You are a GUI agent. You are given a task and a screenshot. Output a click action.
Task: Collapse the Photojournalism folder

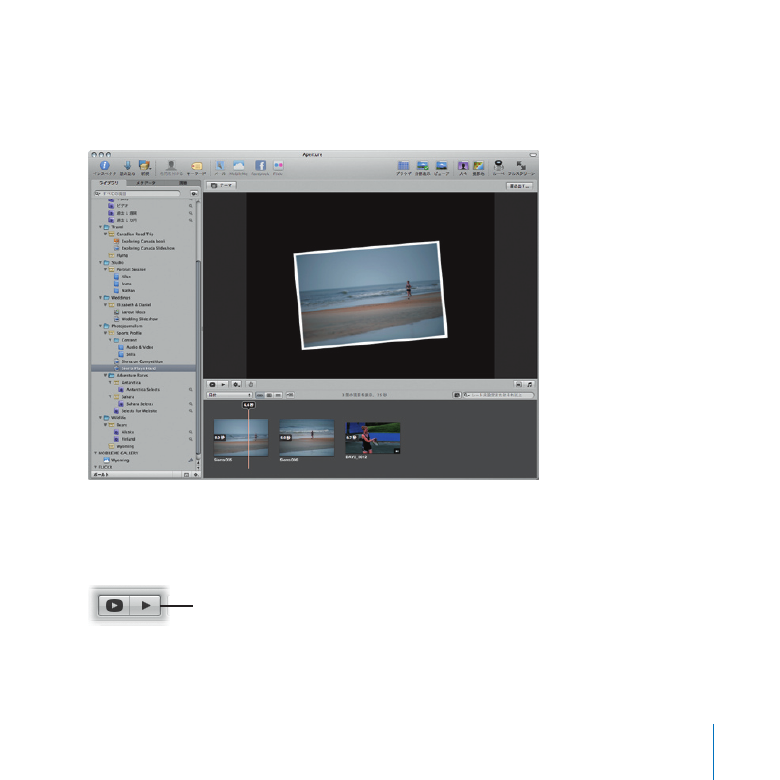click(100, 326)
